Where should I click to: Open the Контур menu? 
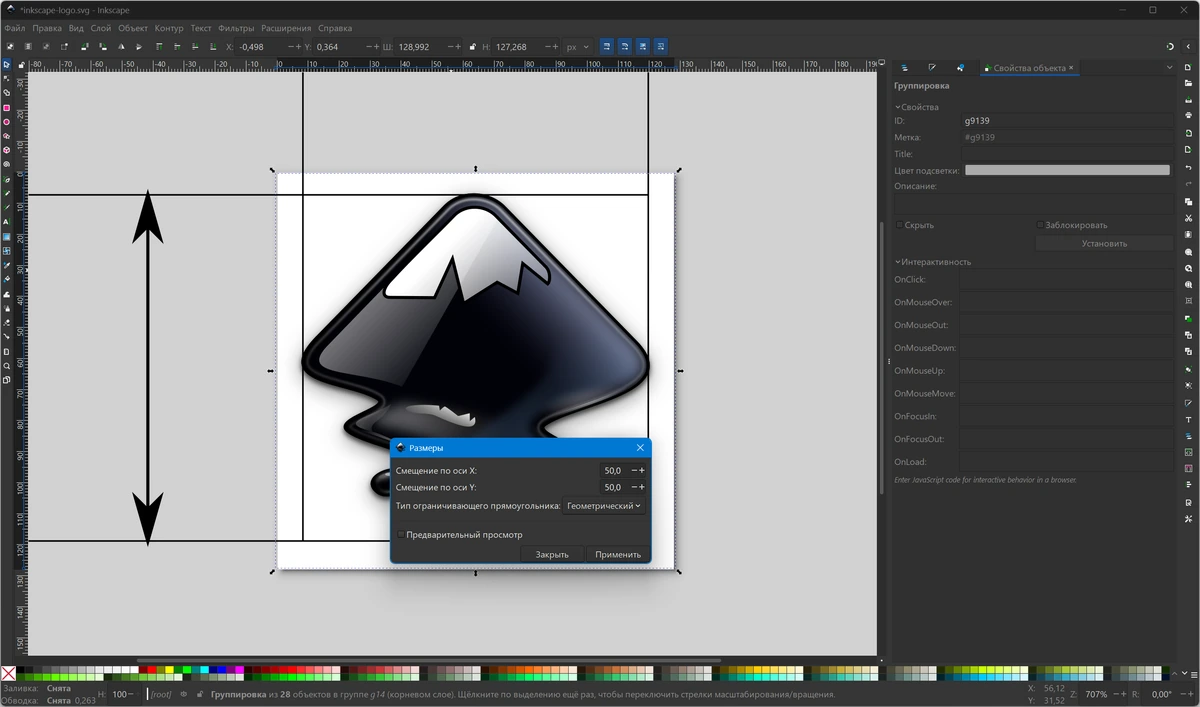coord(169,28)
